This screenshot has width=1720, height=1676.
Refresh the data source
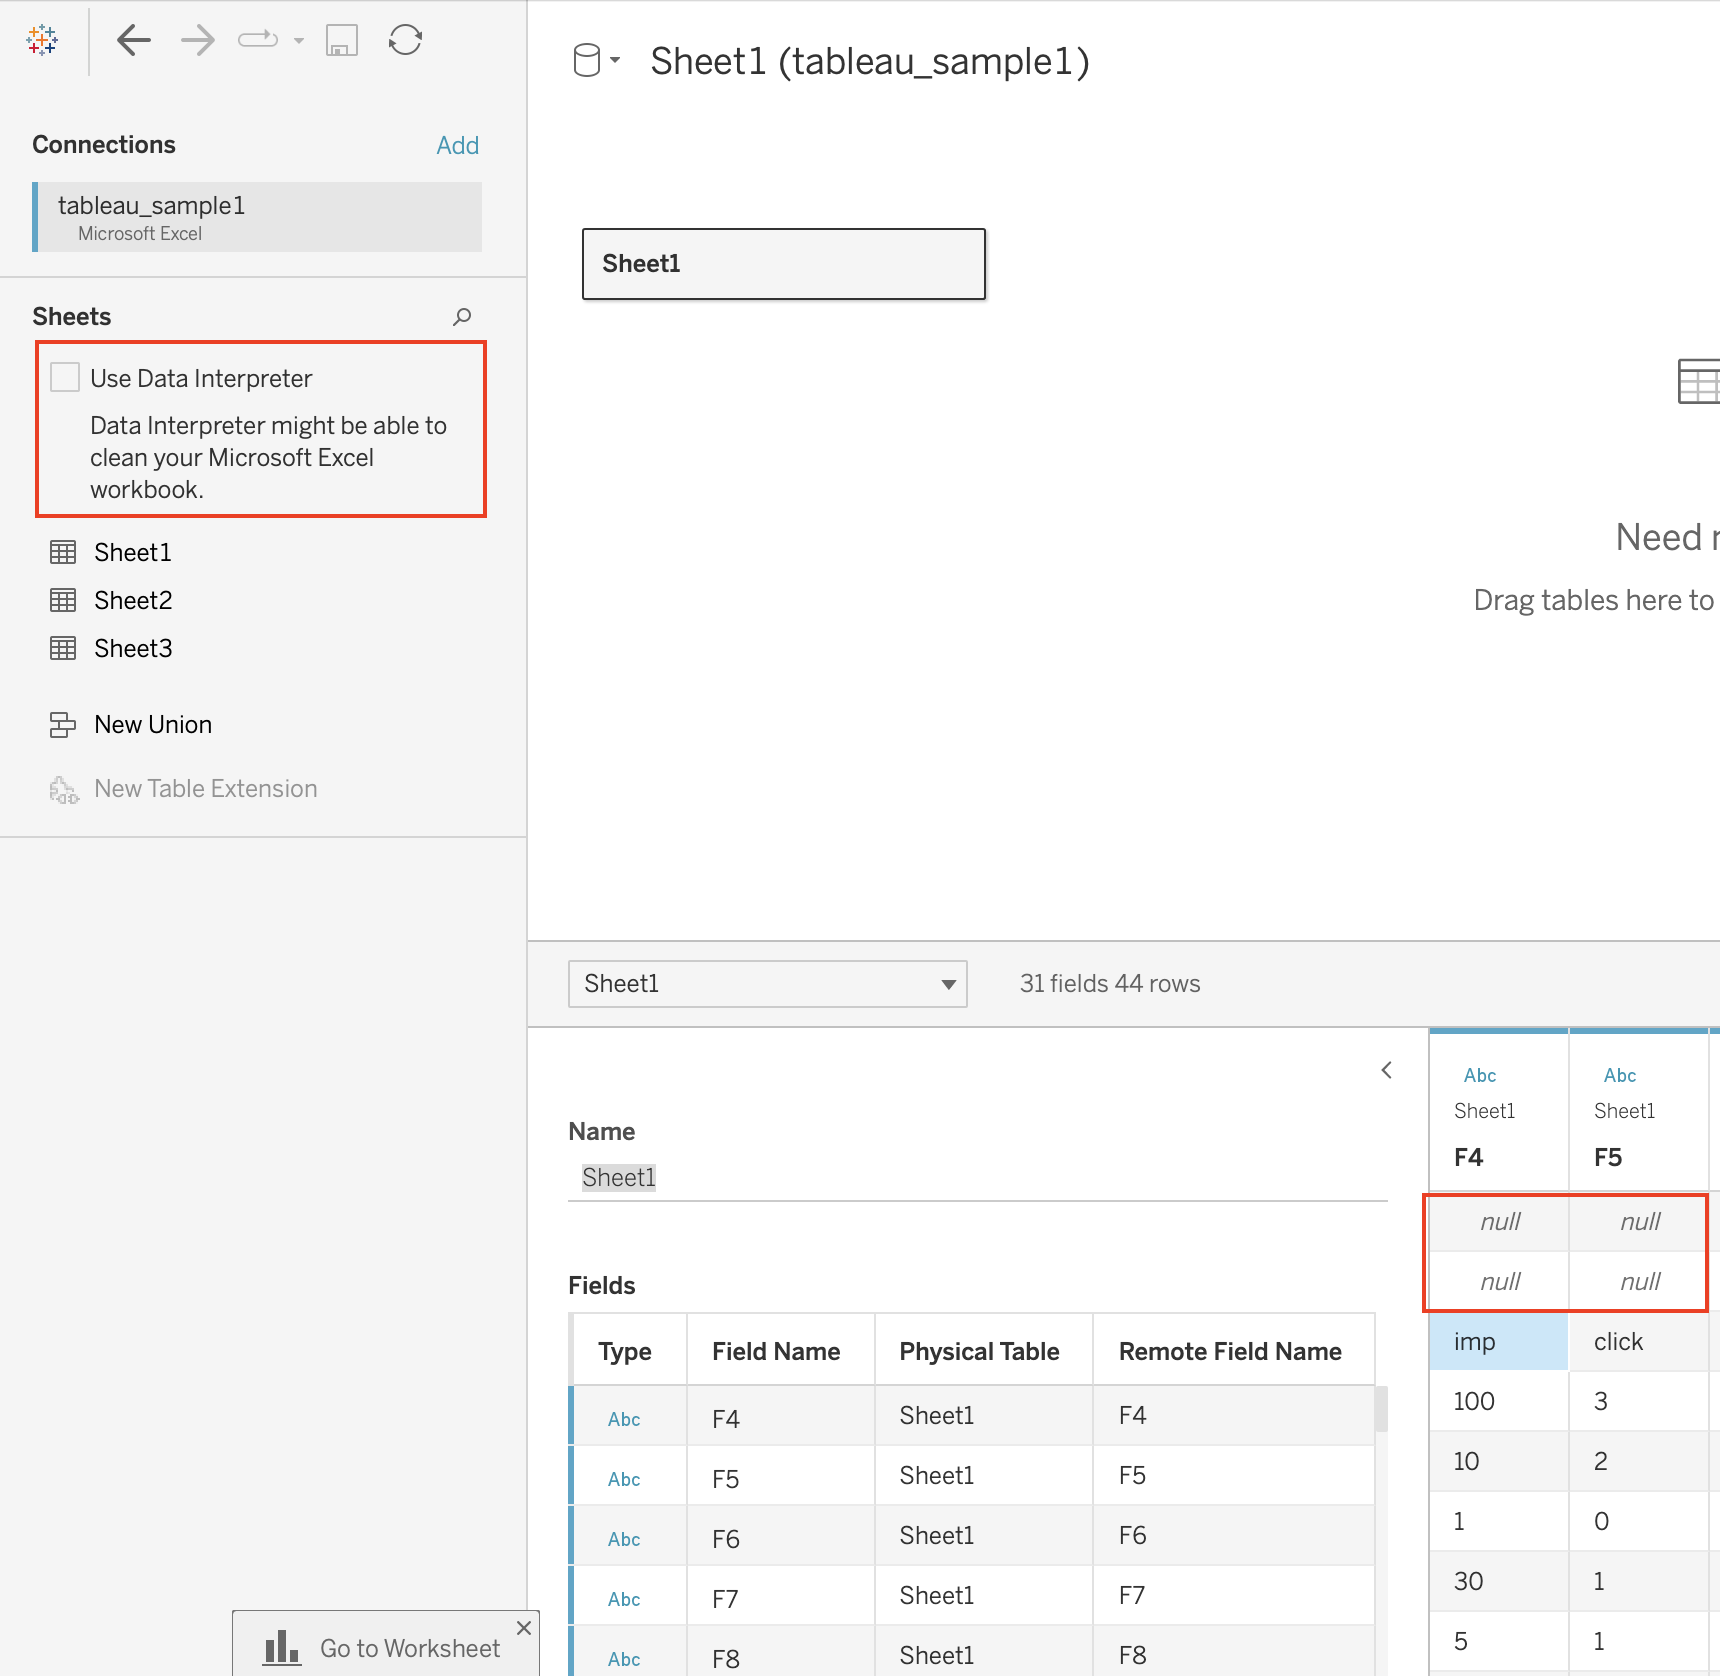(405, 40)
